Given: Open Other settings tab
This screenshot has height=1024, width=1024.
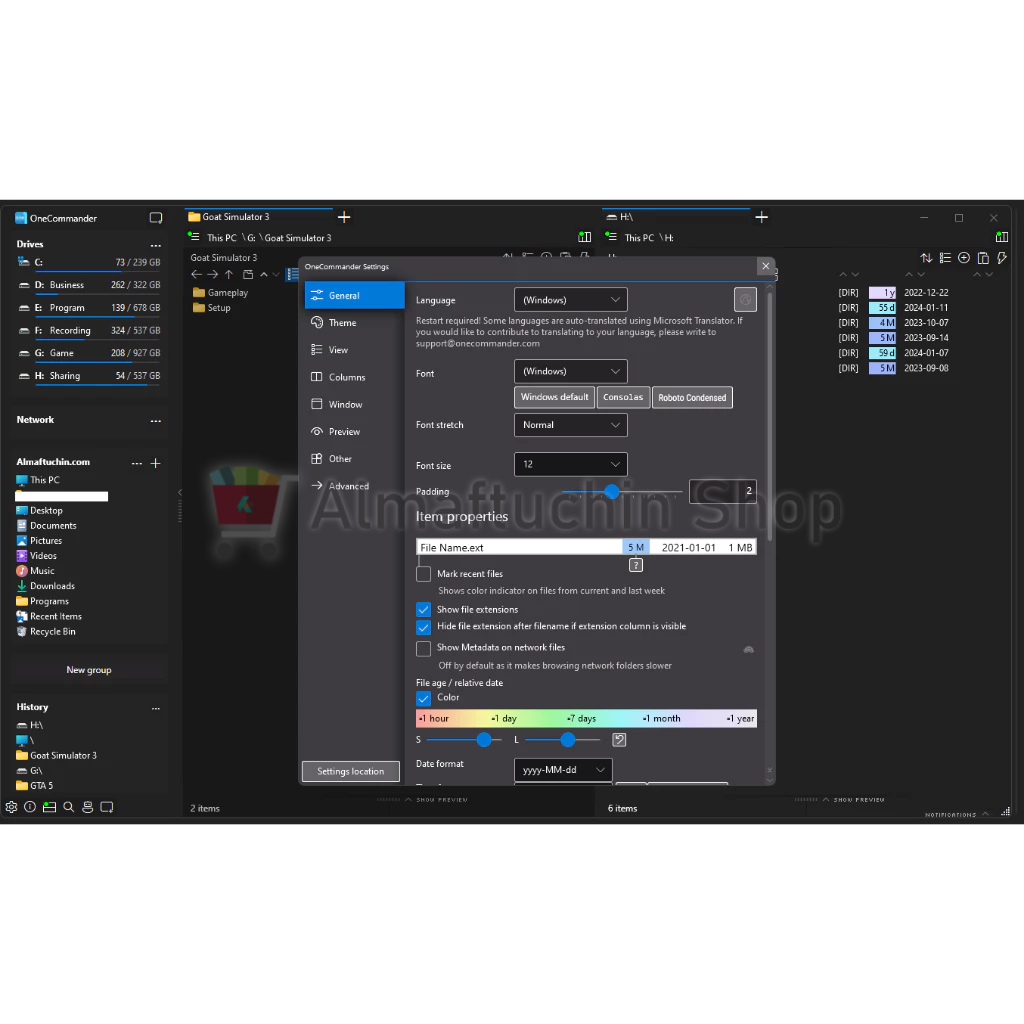Looking at the screenshot, I should coord(355,458).
